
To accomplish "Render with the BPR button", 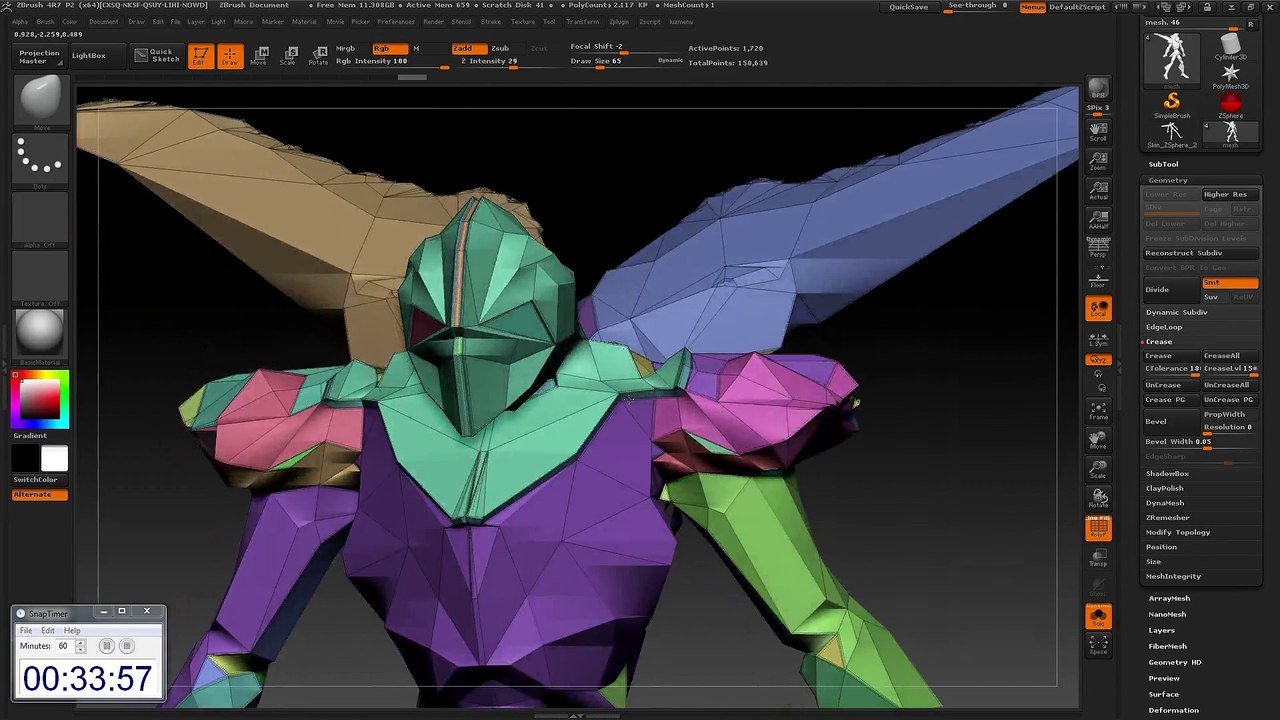I will 1098,90.
